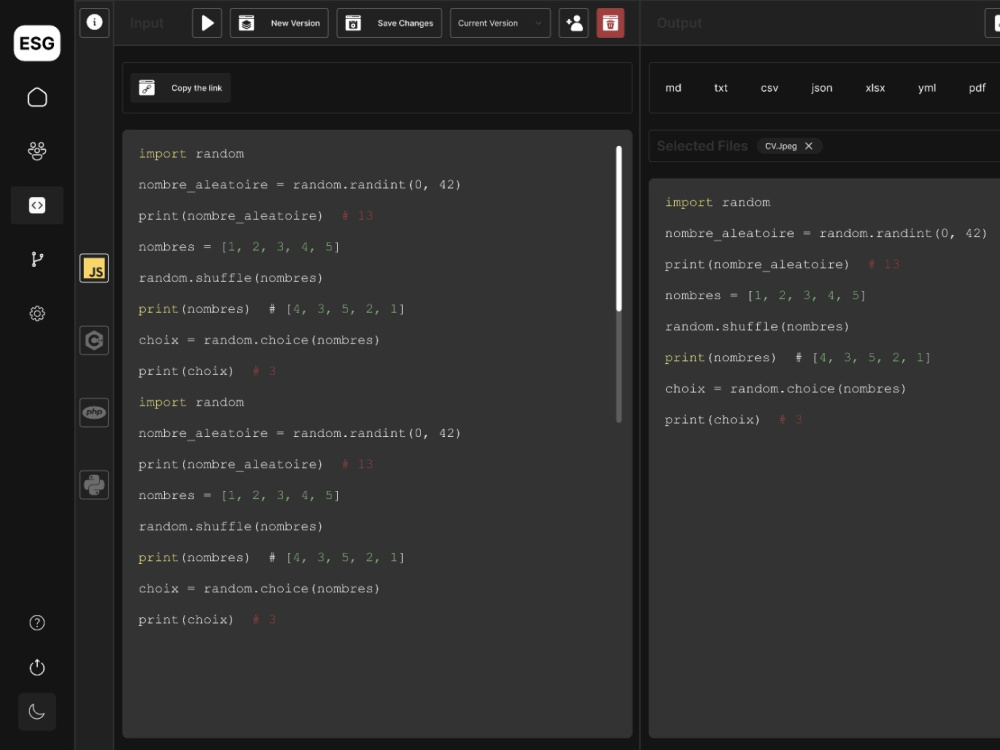1000x750 pixels.
Task: Select the yml output format tab
Action: (927, 88)
